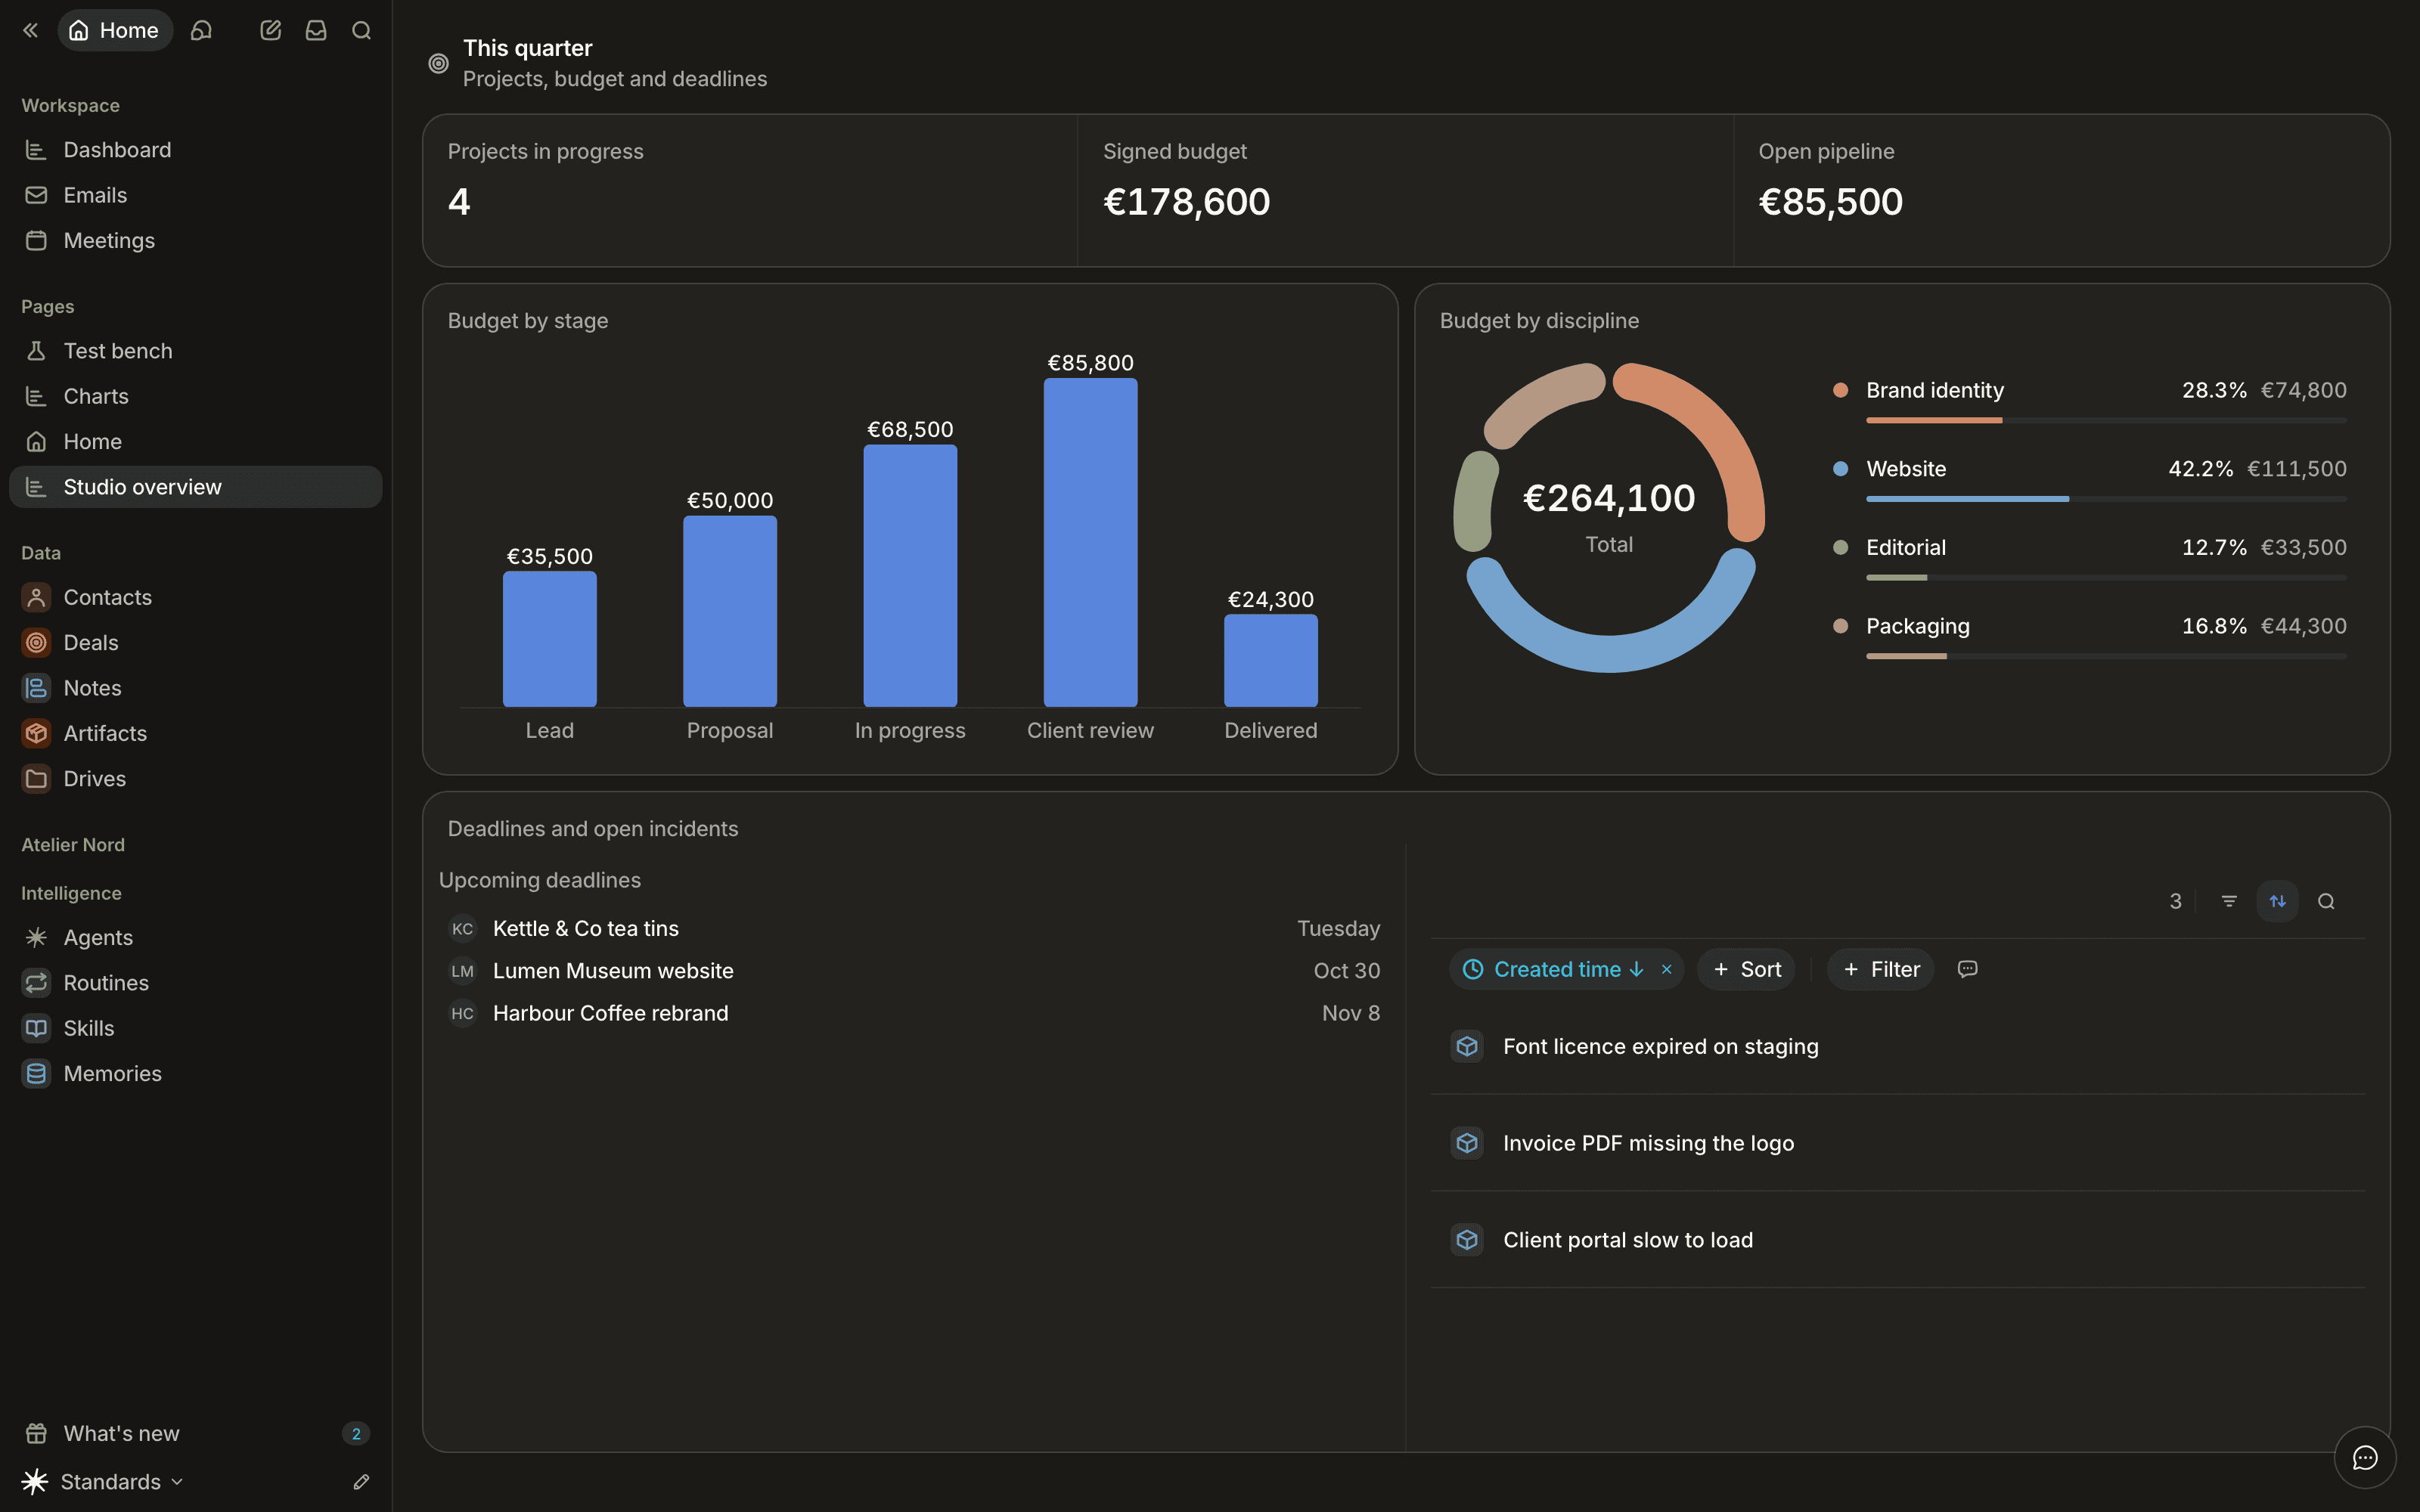Open the compose new note icon
The height and width of the screenshot is (1512, 2420).
tap(270, 30)
